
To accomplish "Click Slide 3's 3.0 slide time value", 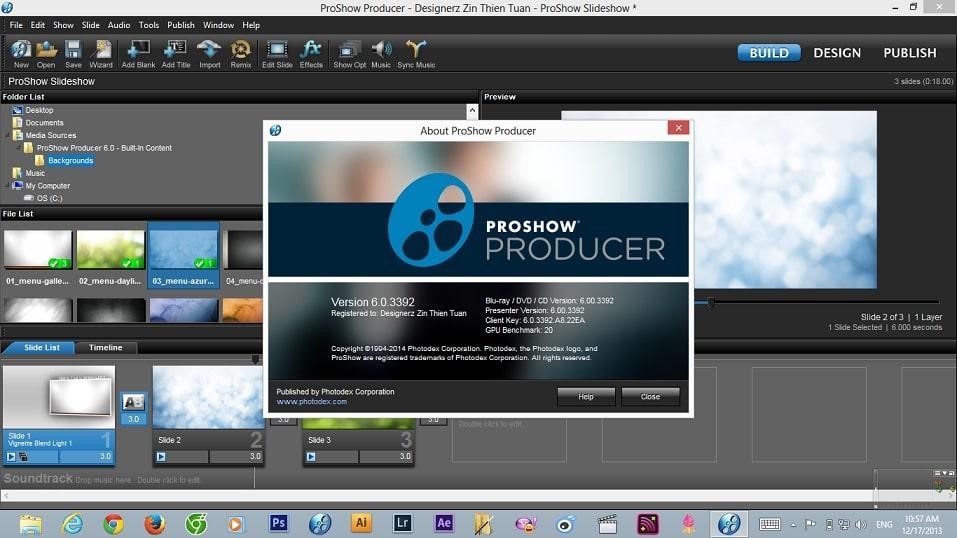I will coord(405,456).
